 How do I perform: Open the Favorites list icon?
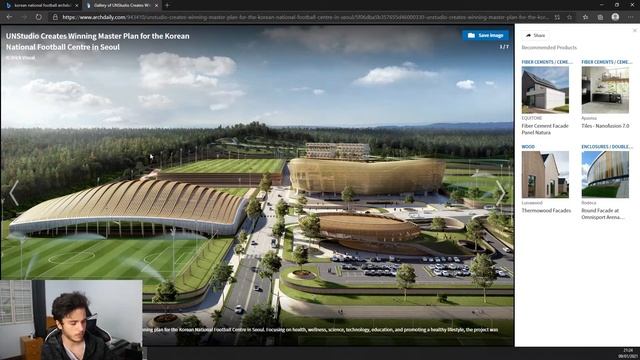(x=585, y=17)
